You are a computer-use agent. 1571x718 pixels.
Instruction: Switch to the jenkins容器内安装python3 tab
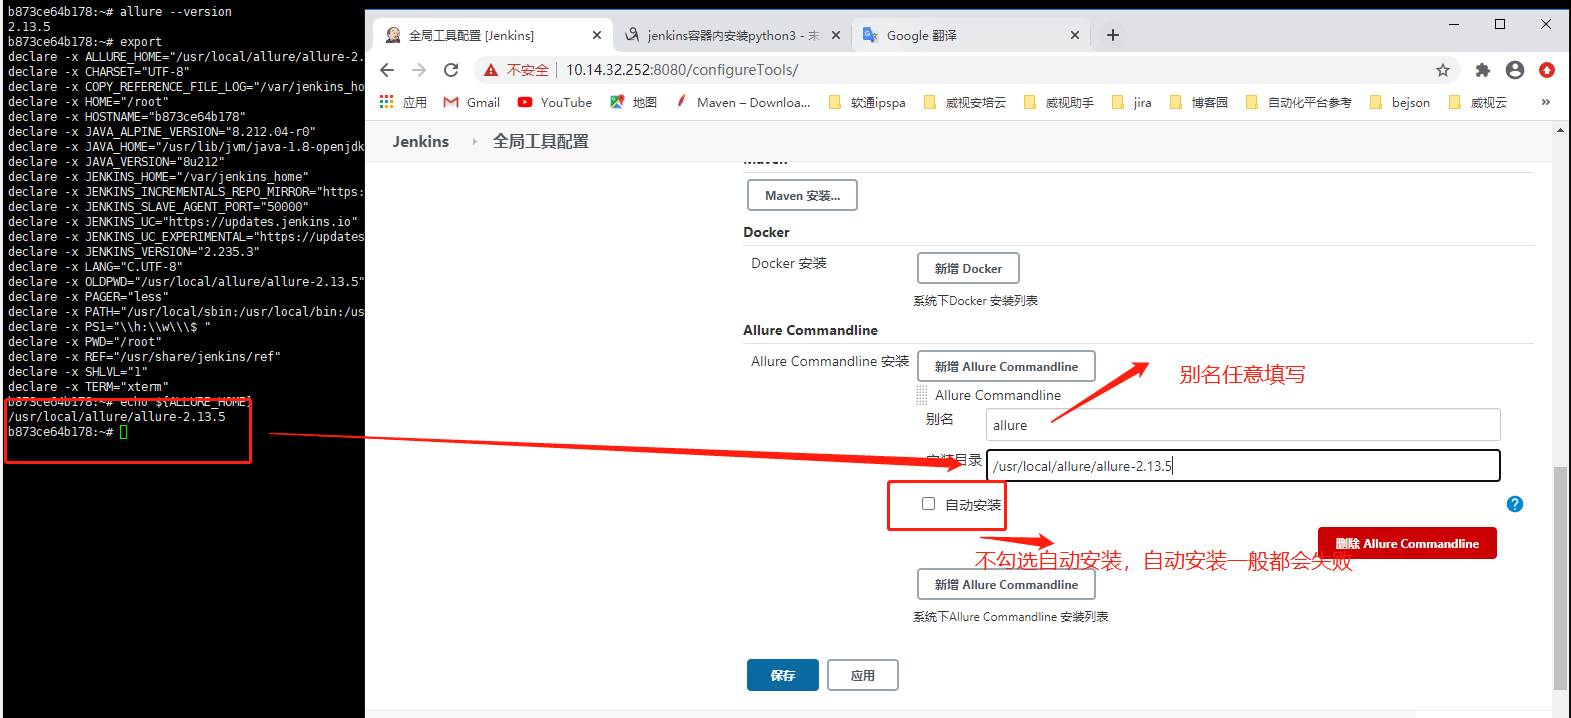point(733,35)
